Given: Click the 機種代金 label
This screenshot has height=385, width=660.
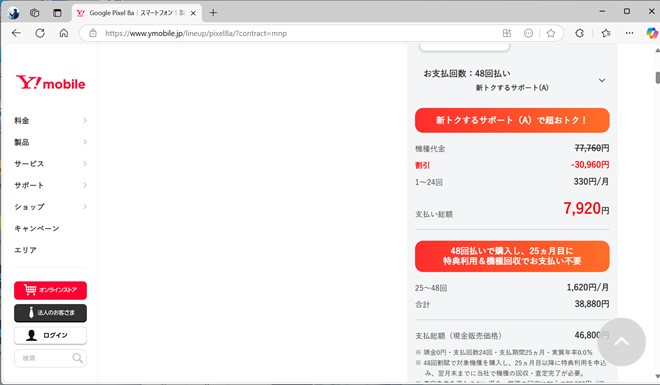Looking at the screenshot, I should click(x=430, y=149).
